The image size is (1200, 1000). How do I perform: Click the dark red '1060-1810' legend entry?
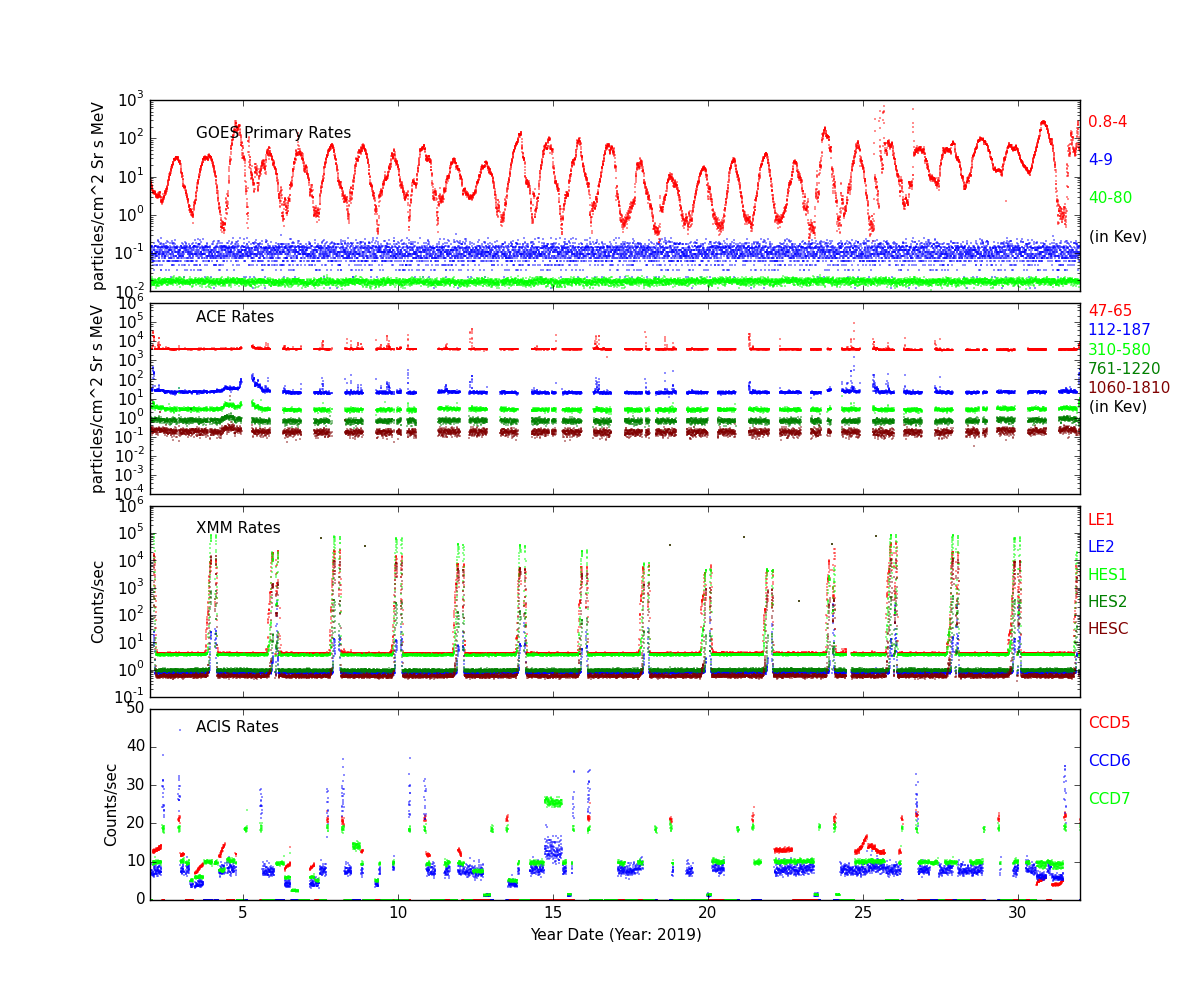[x=1128, y=388]
